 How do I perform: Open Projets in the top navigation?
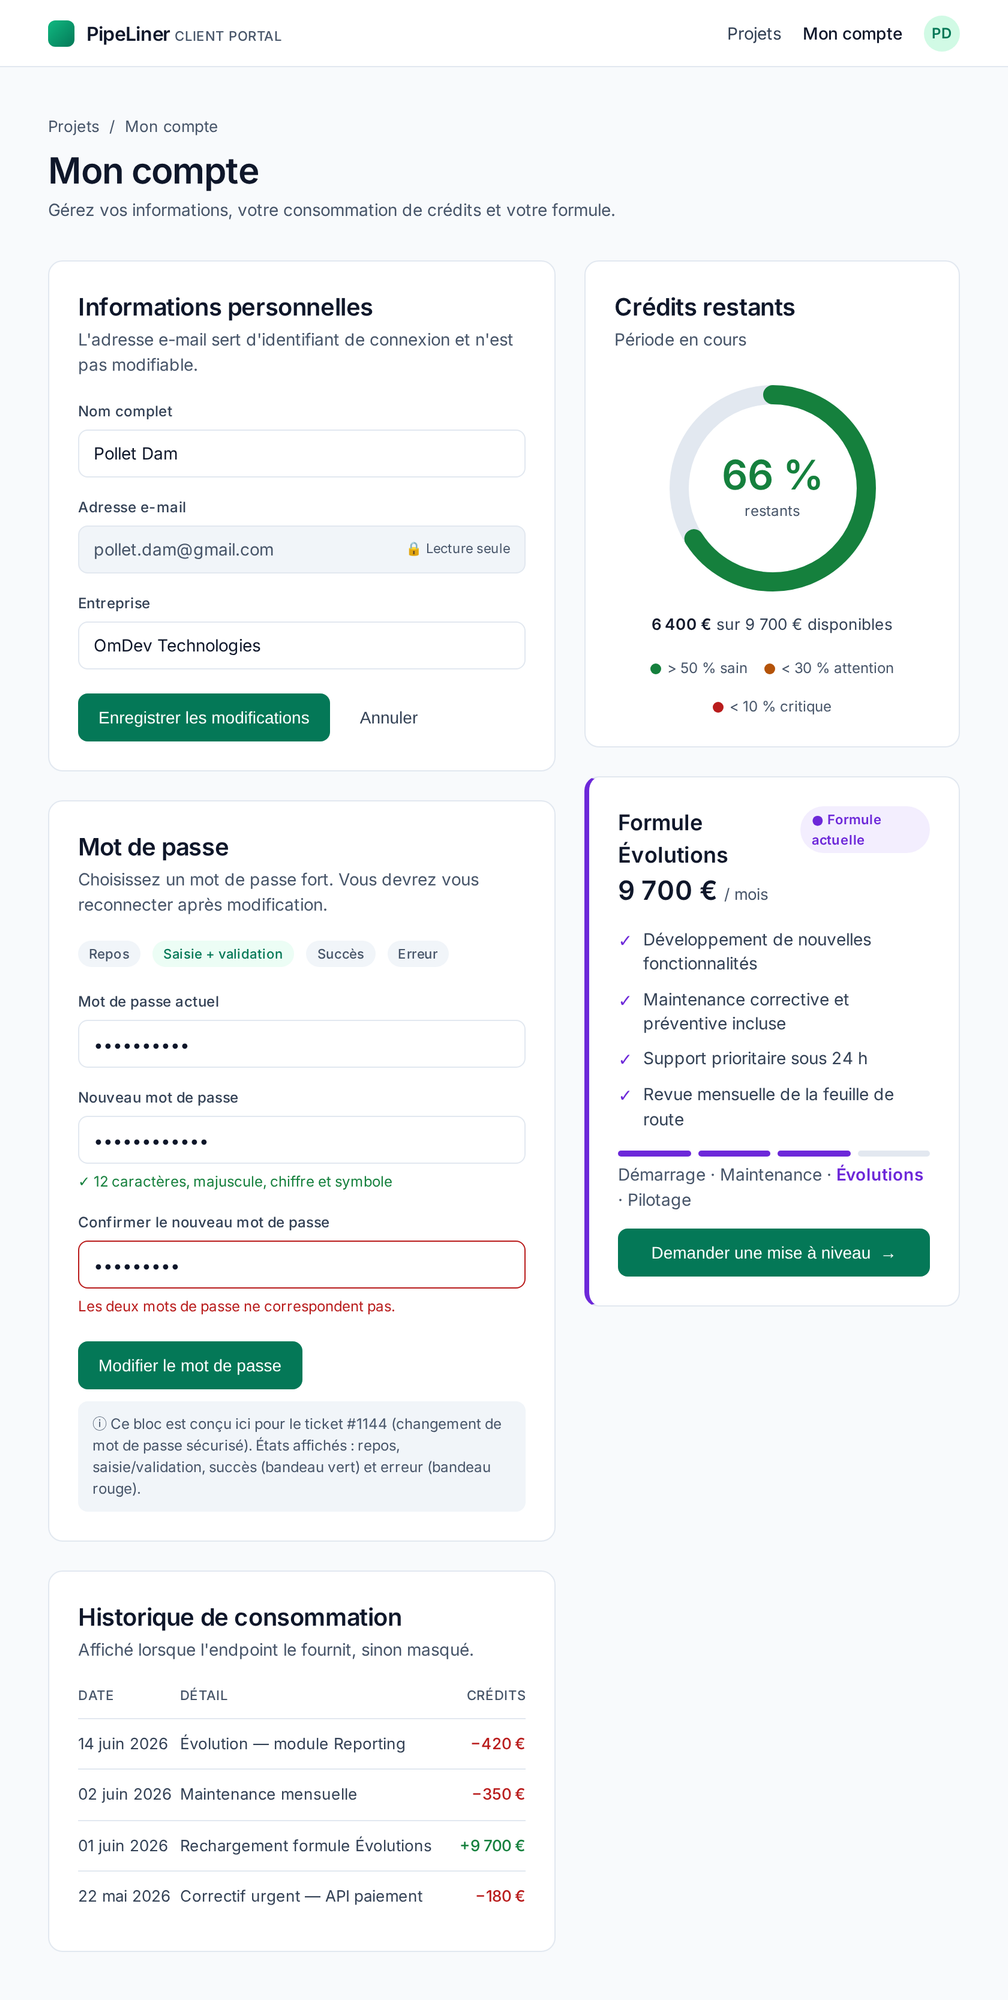point(754,34)
